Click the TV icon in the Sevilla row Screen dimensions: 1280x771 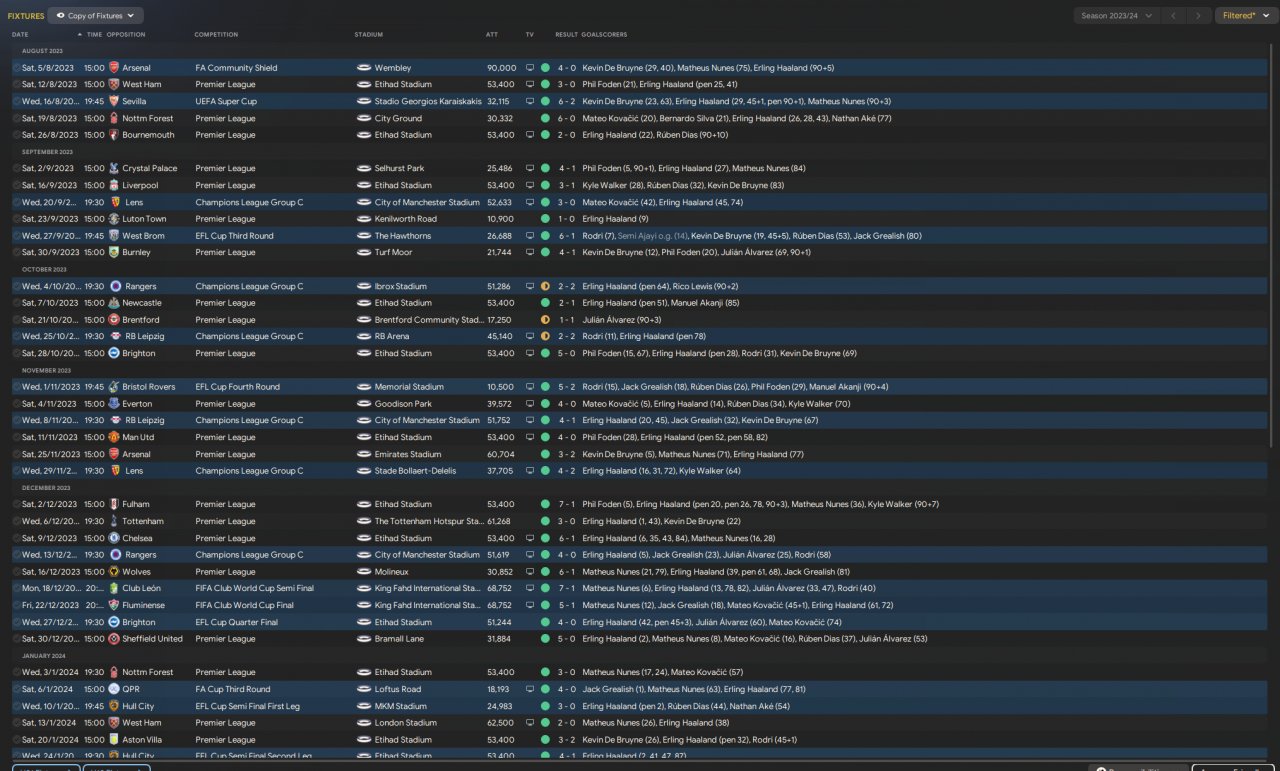(530, 101)
